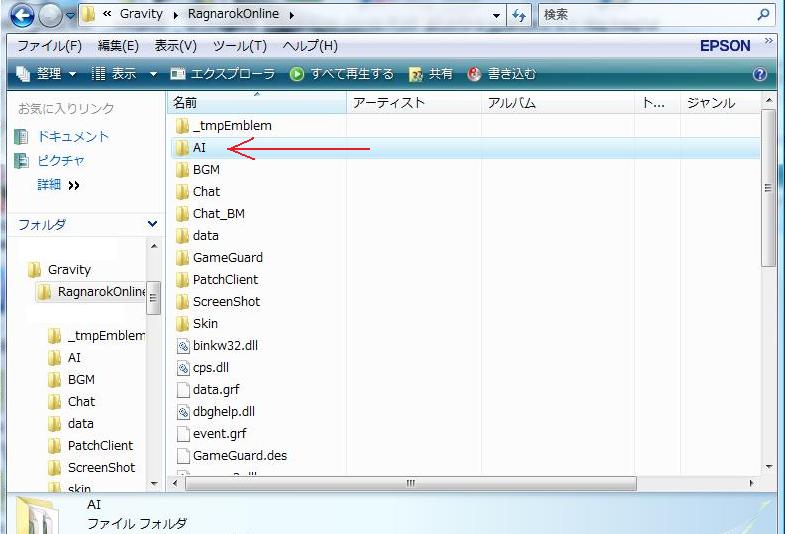Select the dbghelp.dll file icon
Screen dimensions: 785x534
[x=183, y=412]
